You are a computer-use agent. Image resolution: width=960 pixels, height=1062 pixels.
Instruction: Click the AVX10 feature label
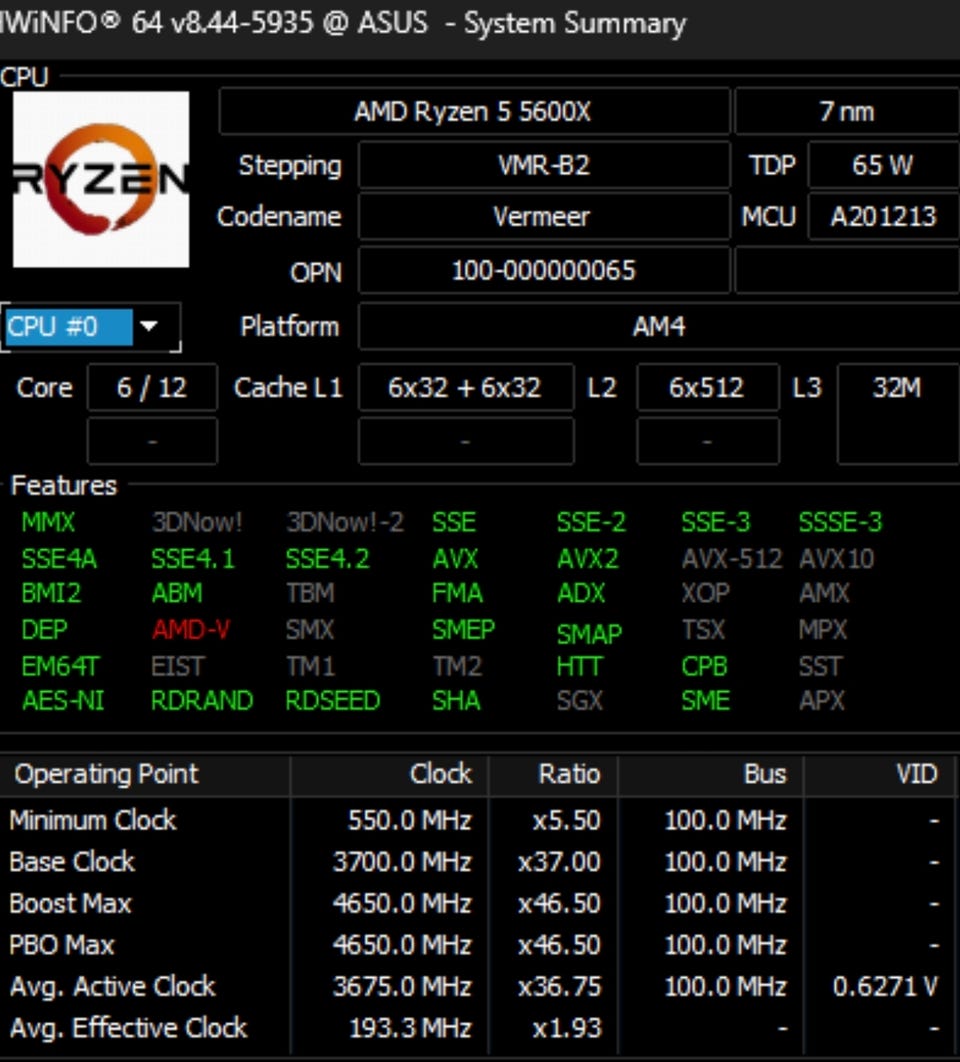tap(837, 559)
